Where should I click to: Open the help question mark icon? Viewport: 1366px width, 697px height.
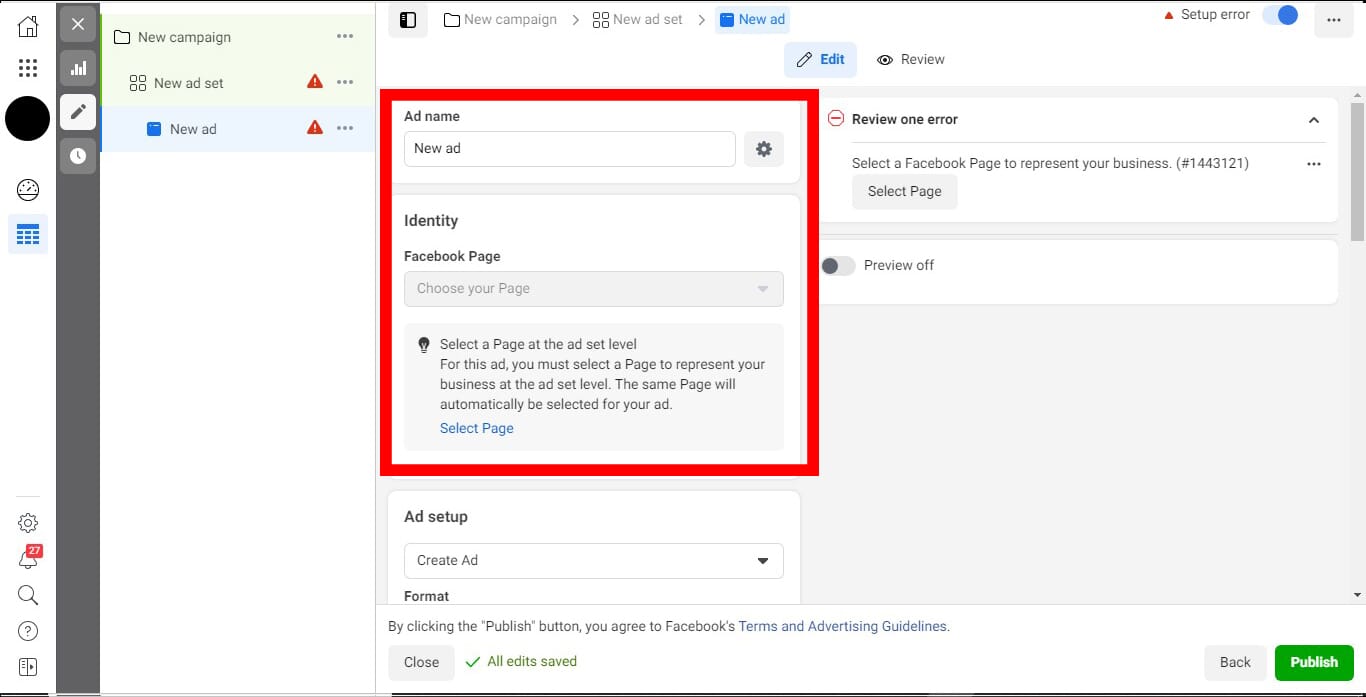[x=28, y=631]
